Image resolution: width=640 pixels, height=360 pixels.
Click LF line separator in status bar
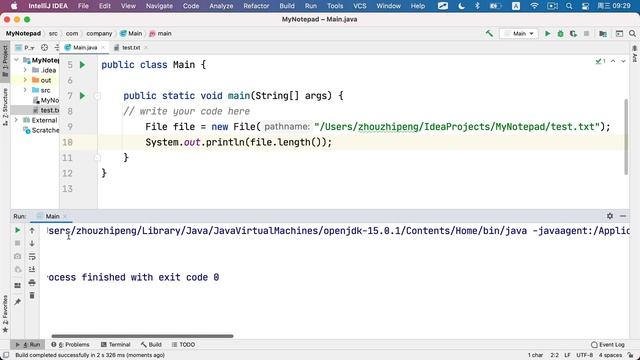[567, 355]
